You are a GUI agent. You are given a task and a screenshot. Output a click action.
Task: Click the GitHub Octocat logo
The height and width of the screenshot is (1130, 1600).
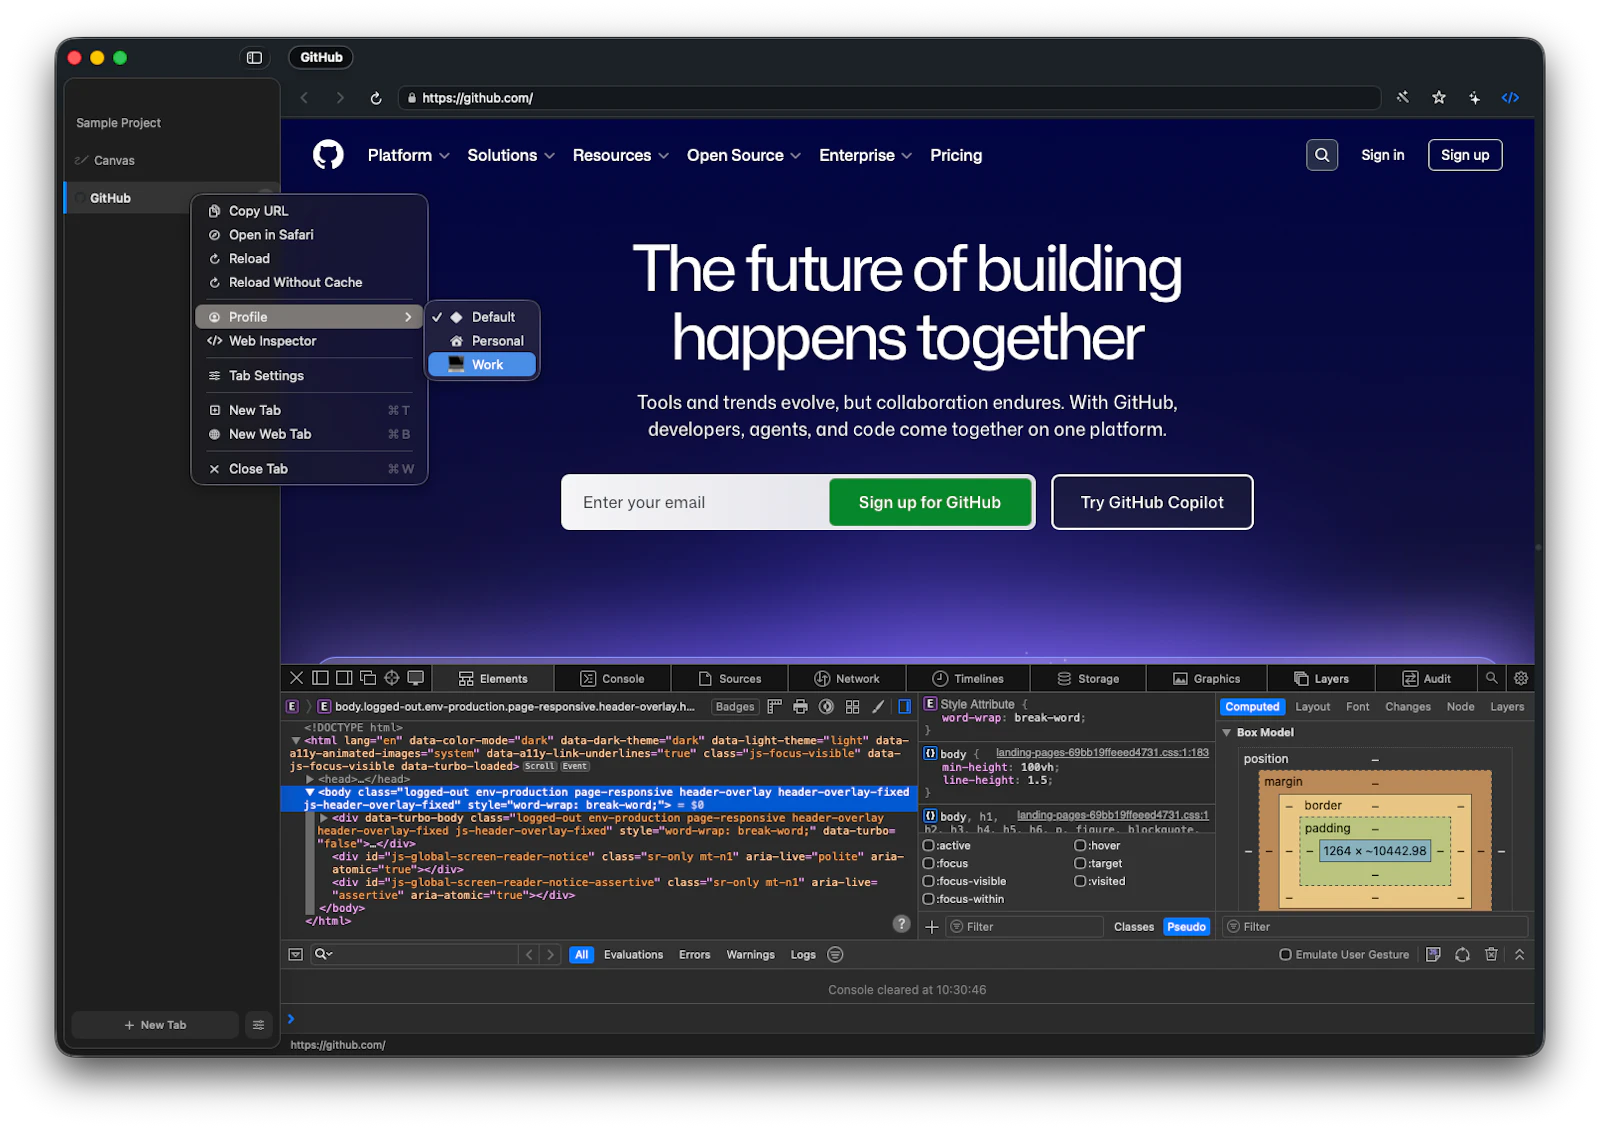(328, 155)
